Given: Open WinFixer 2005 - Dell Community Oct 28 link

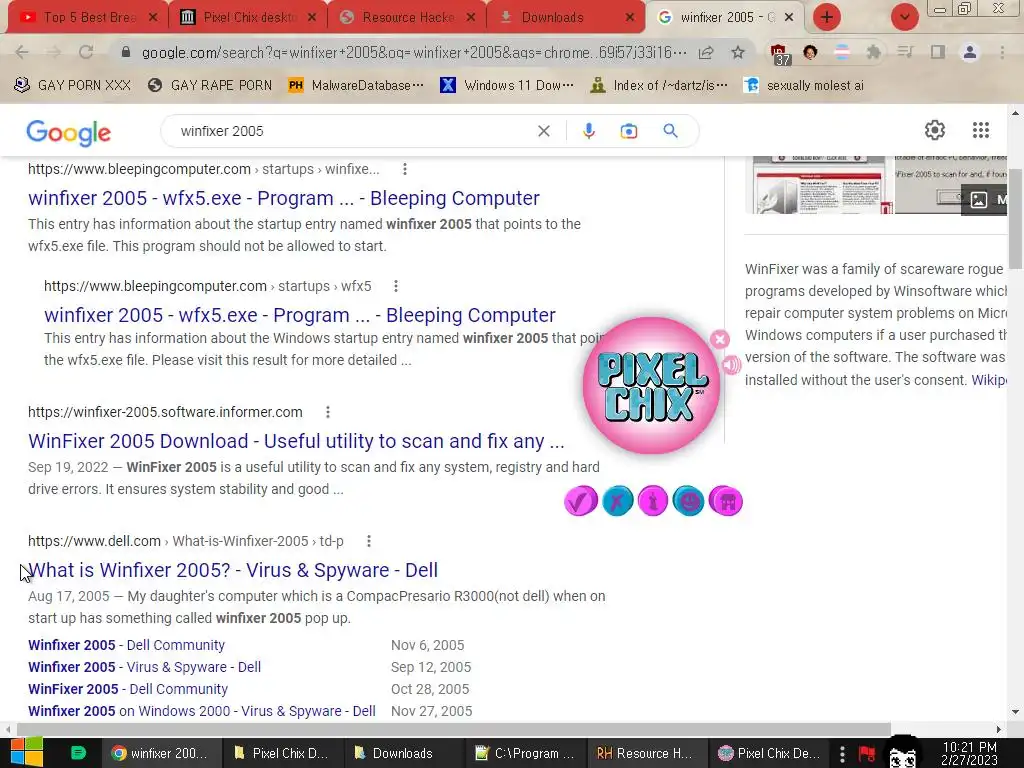Looking at the screenshot, I should [x=128, y=690].
